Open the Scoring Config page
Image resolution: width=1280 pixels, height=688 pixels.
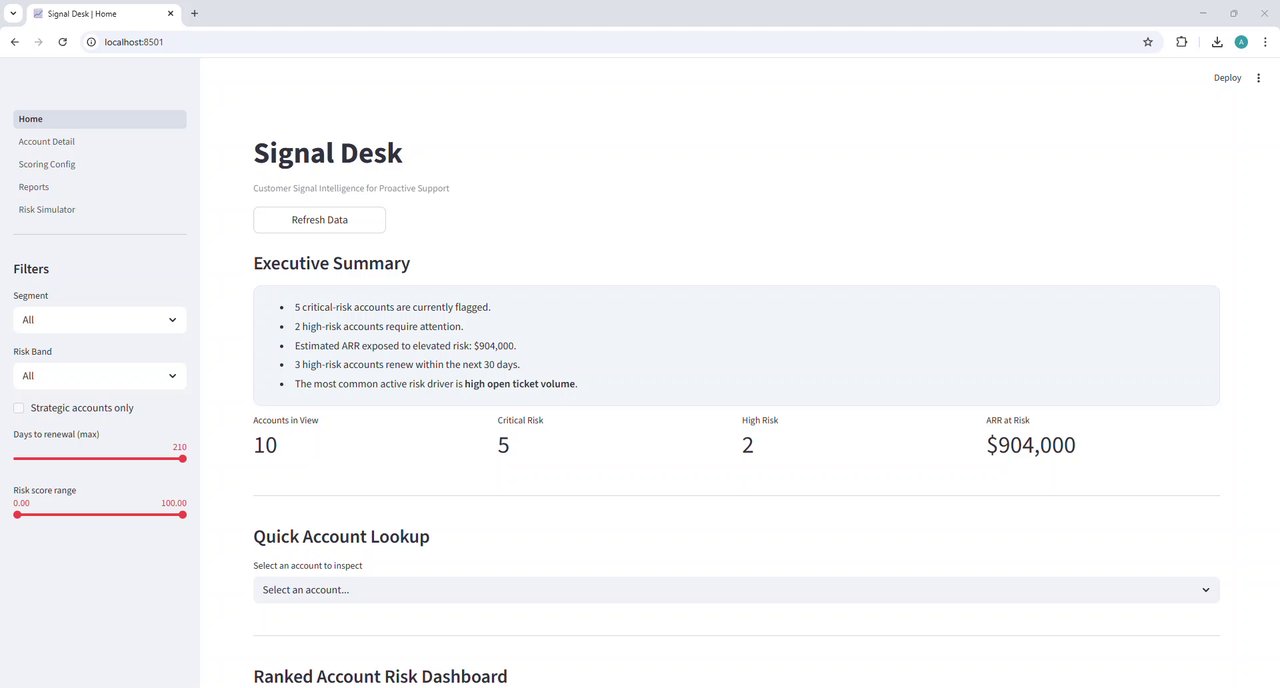[47, 164]
